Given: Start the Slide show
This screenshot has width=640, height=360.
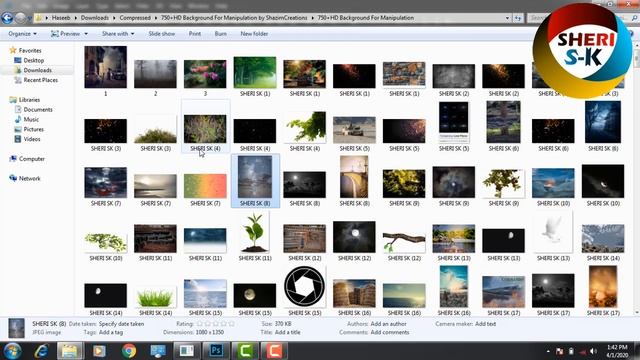Looking at the screenshot, I should point(162,34).
